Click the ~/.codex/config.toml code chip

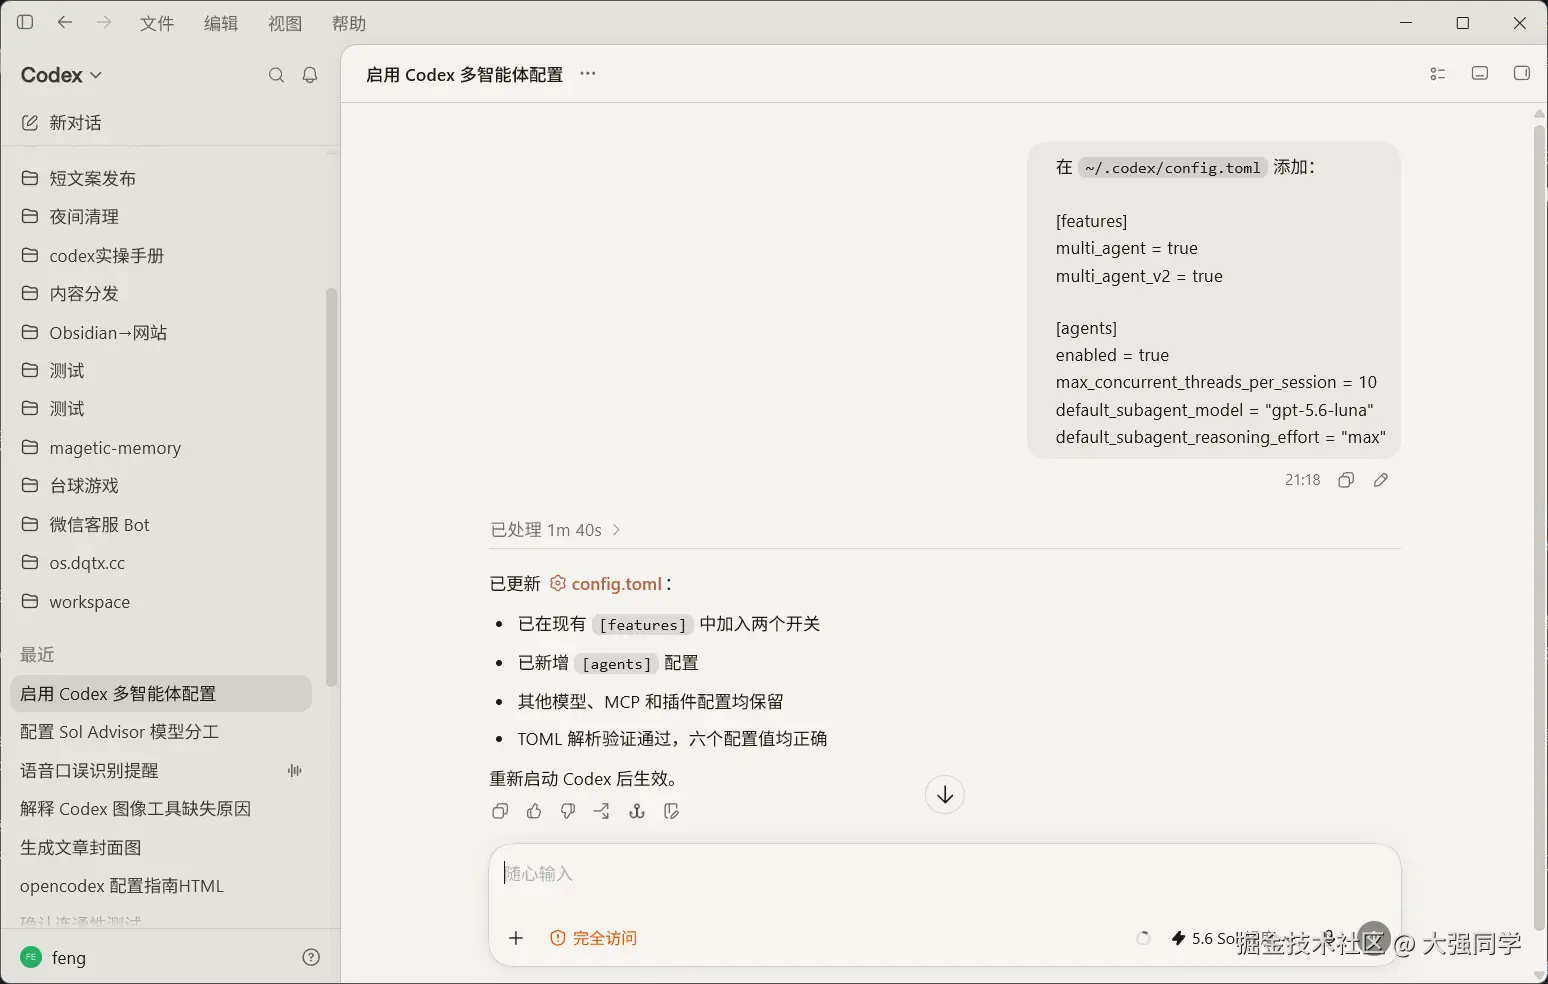(1172, 168)
